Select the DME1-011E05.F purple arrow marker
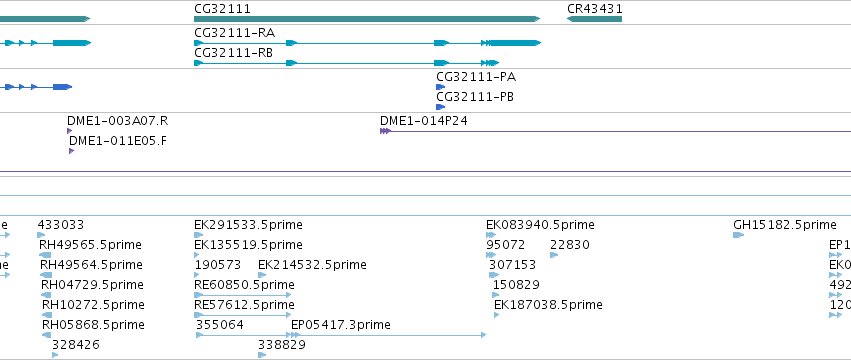 (x=72, y=151)
